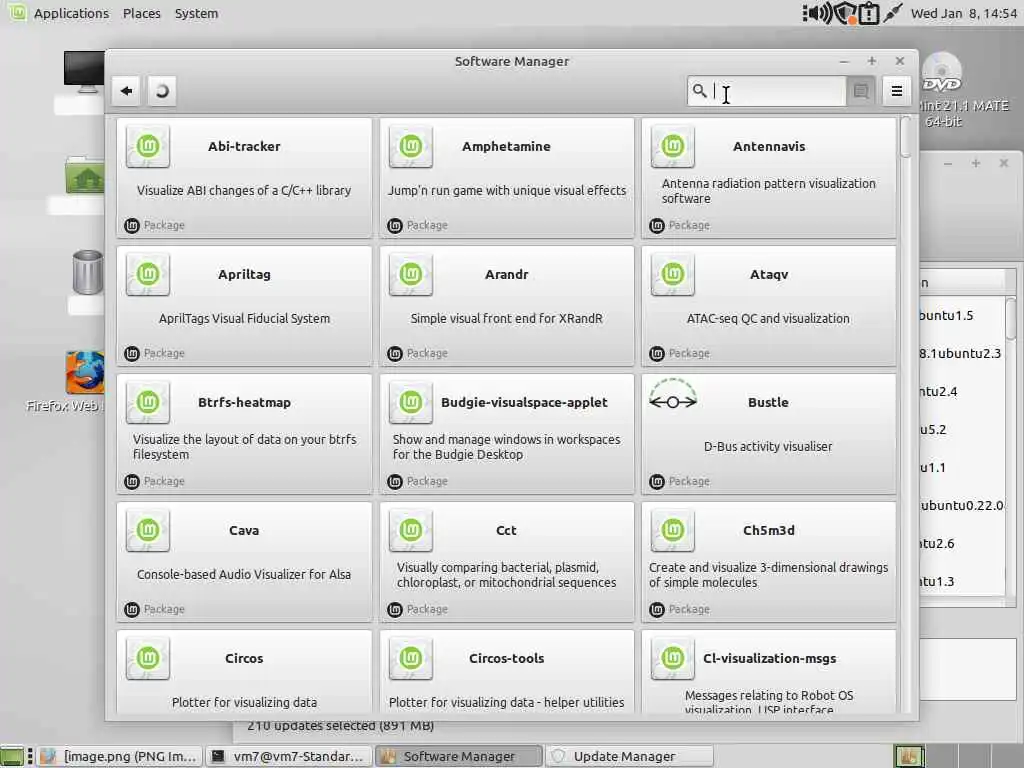Click the DVD disc desktop icon
The width and height of the screenshot is (1024, 768).
(x=942, y=73)
